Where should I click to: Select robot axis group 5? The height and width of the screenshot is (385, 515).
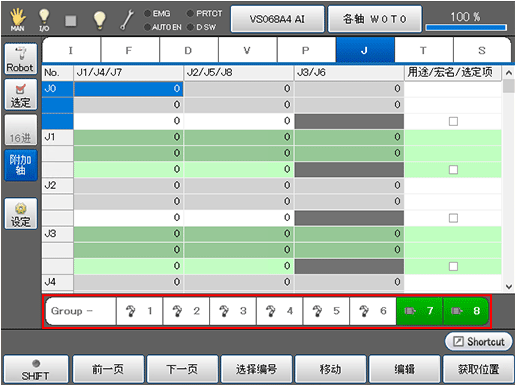point(326,311)
